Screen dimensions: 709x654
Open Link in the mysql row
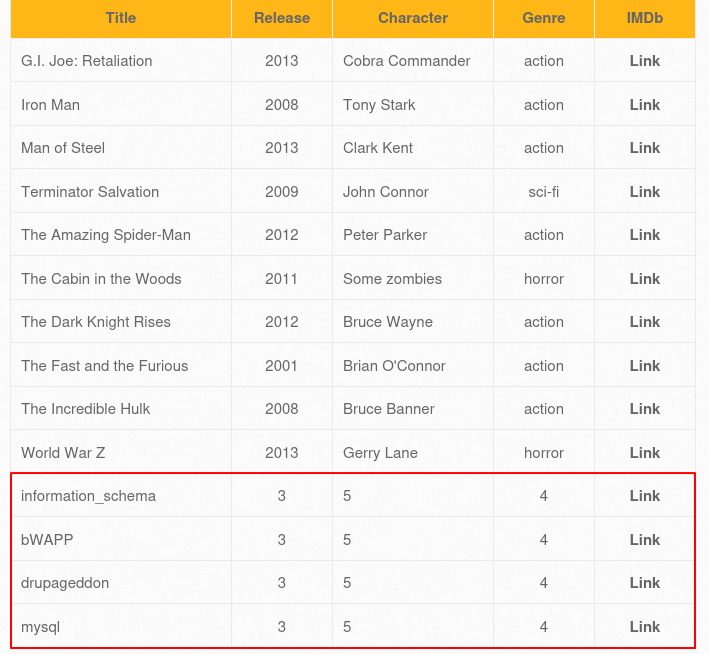pyautogui.click(x=644, y=626)
